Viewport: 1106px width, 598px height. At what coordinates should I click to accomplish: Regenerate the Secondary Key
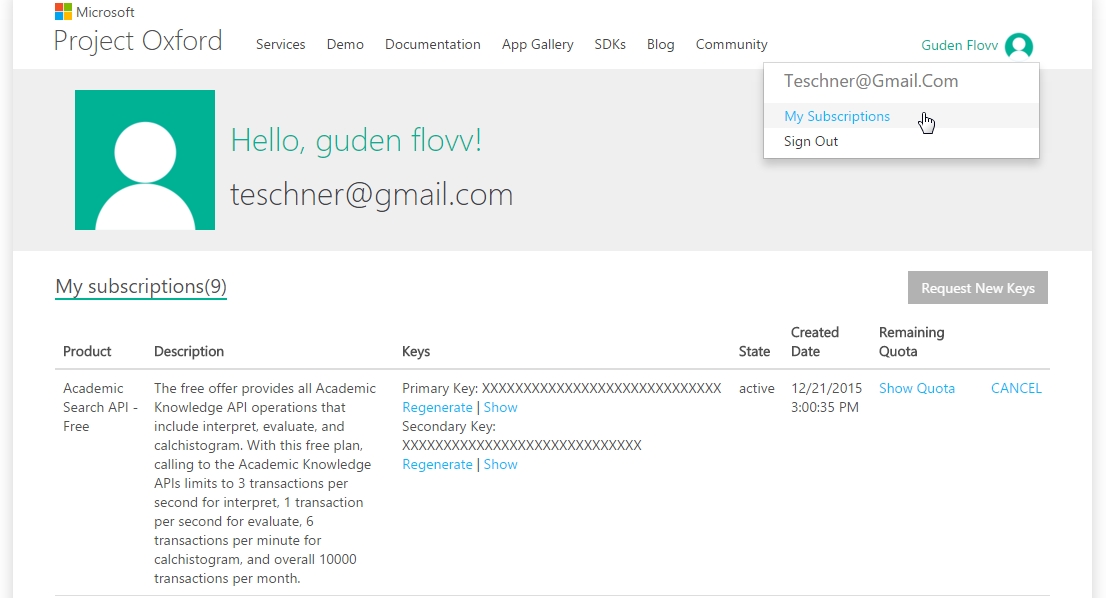pyautogui.click(x=437, y=465)
